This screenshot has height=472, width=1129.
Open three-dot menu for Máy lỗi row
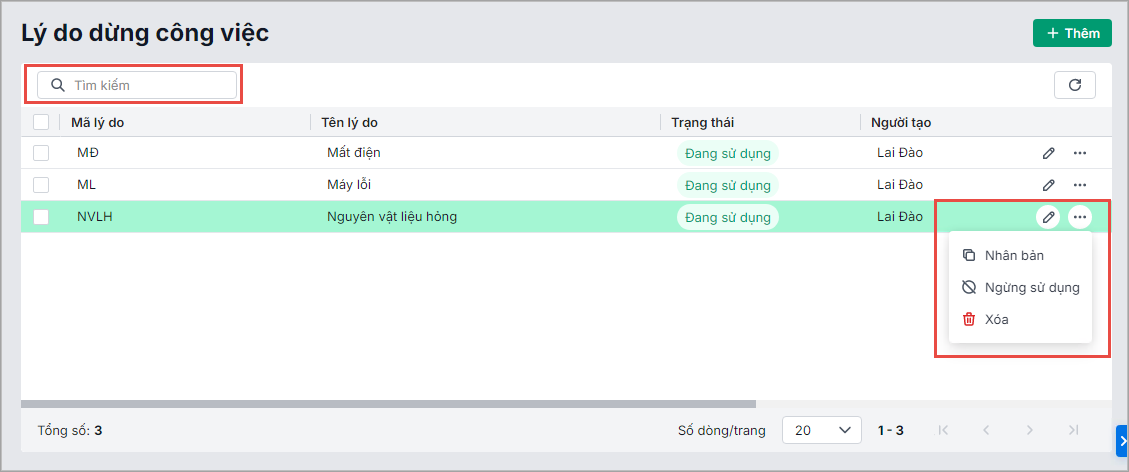[x=1080, y=185]
